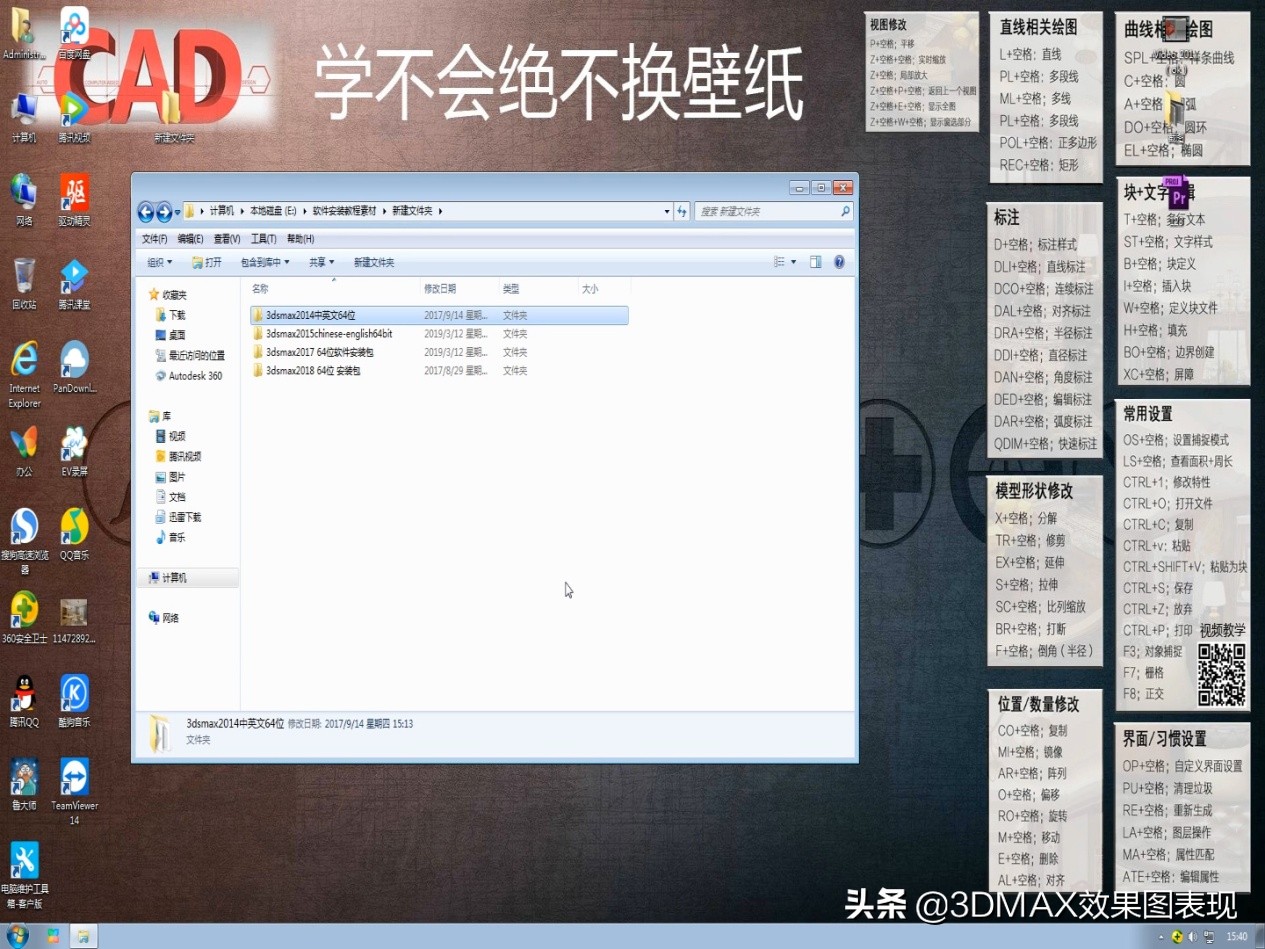The height and width of the screenshot is (949, 1265).
Task: Click the Explorer Forward navigation arrow
Action: 164,211
